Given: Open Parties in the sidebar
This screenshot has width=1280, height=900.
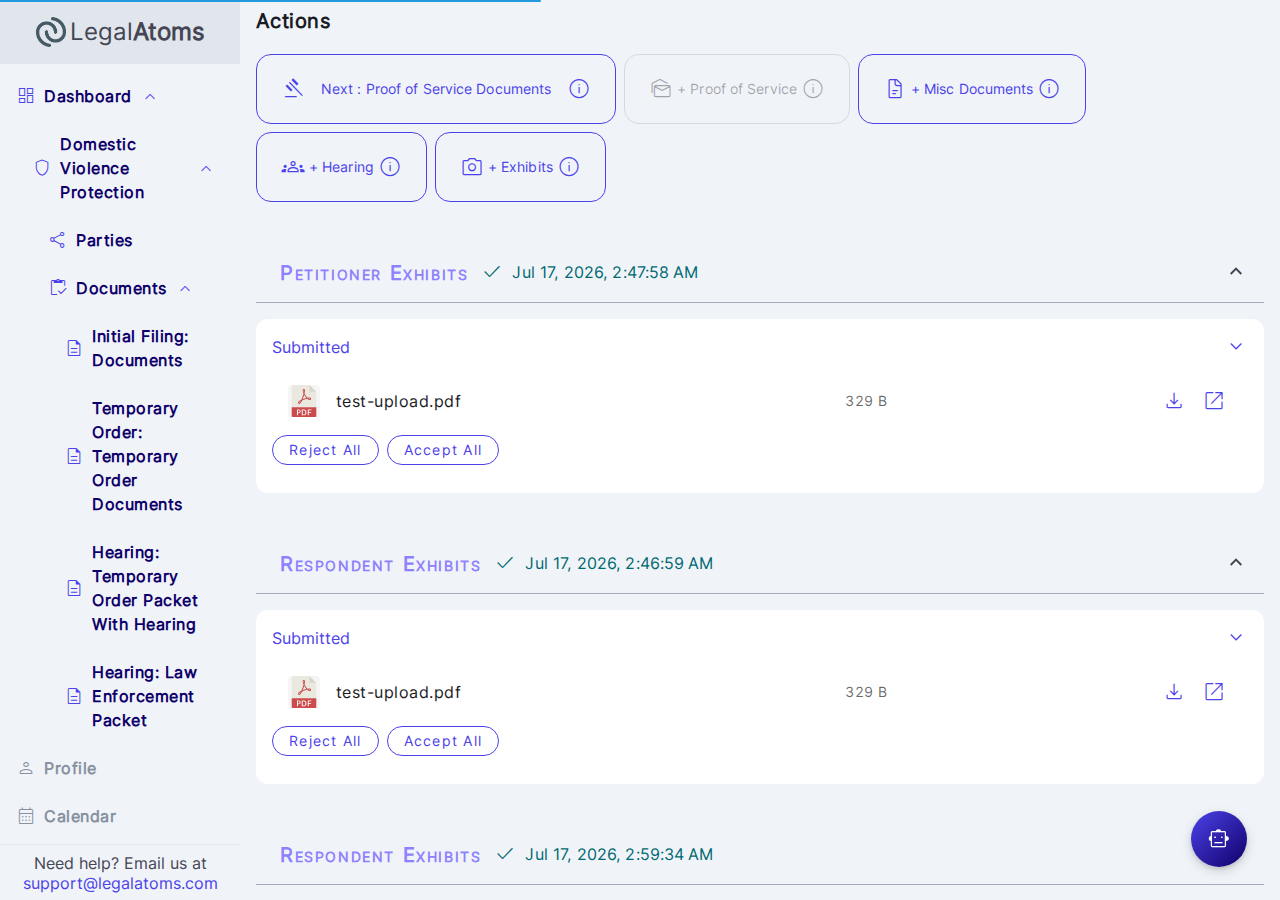Looking at the screenshot, I should 104,240.
